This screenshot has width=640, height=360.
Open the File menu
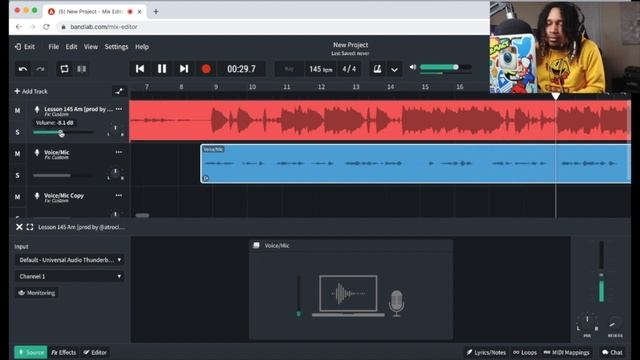53,47
